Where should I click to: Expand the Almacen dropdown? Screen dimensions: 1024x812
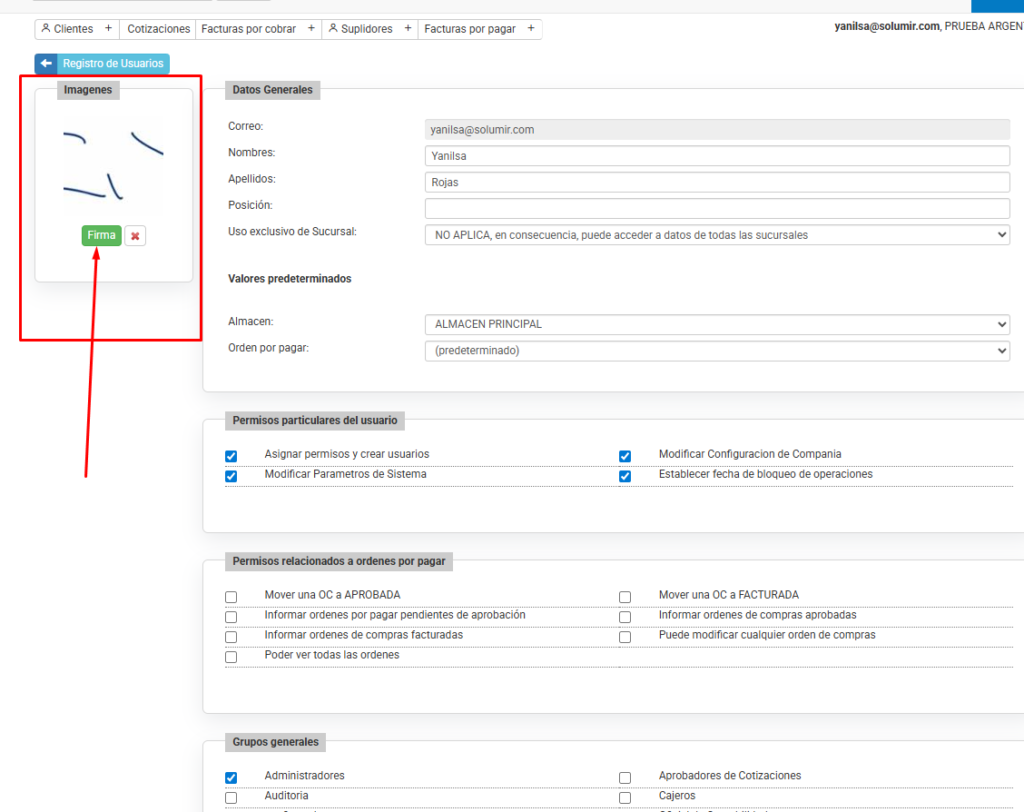pos(716,325)
